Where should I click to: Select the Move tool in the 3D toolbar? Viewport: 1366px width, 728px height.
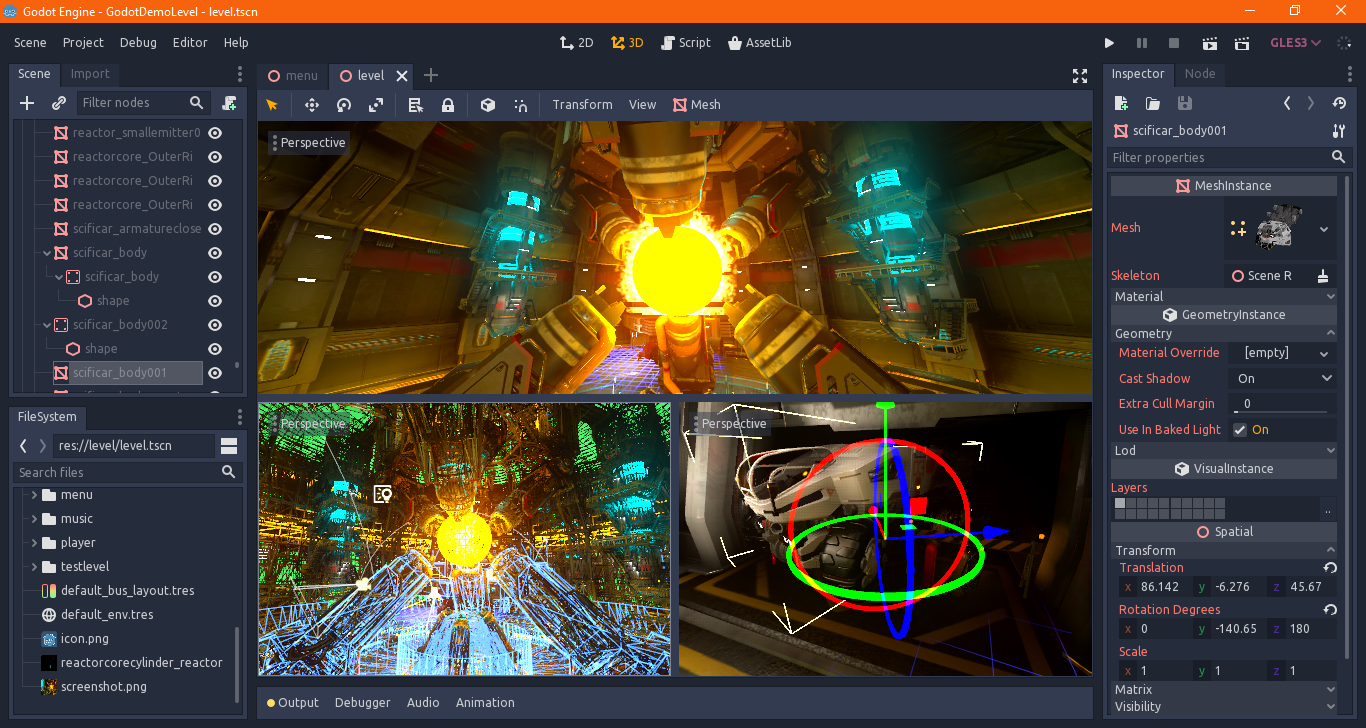click(x=311, y=105)
